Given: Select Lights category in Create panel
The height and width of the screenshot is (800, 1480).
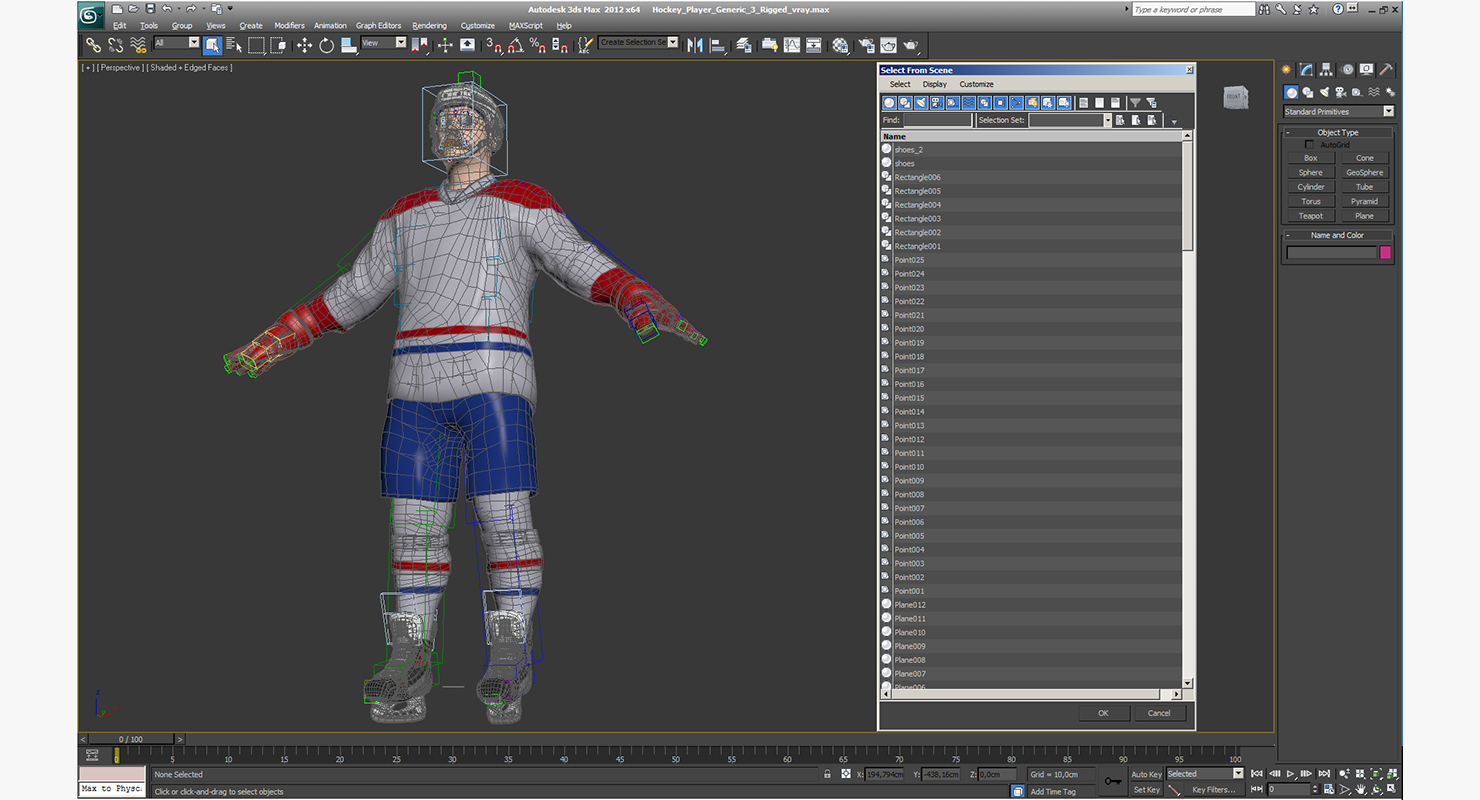Looking at the screenshot, I should click(x=1324, y=92).
